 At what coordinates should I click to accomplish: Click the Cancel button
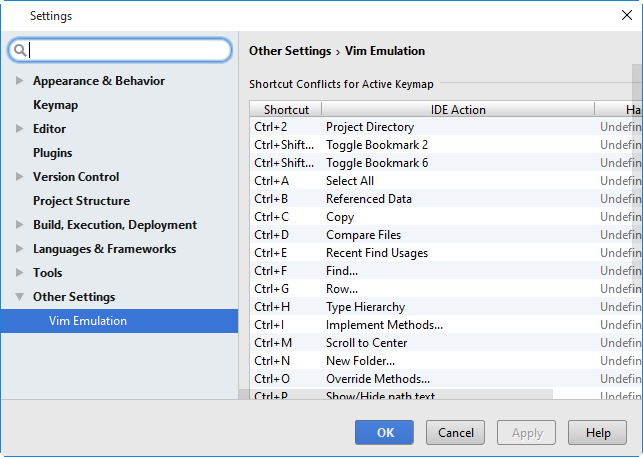pyautogui.click(x=455, y=433)
